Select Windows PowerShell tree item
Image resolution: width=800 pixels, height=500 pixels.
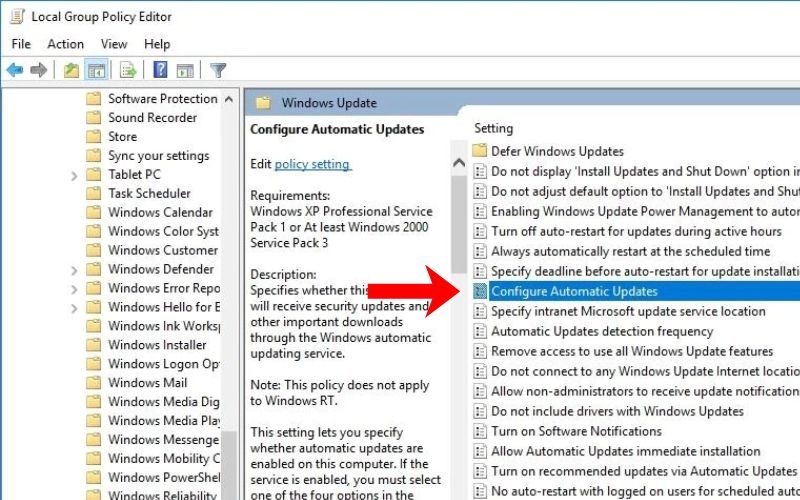coord(164,477)
